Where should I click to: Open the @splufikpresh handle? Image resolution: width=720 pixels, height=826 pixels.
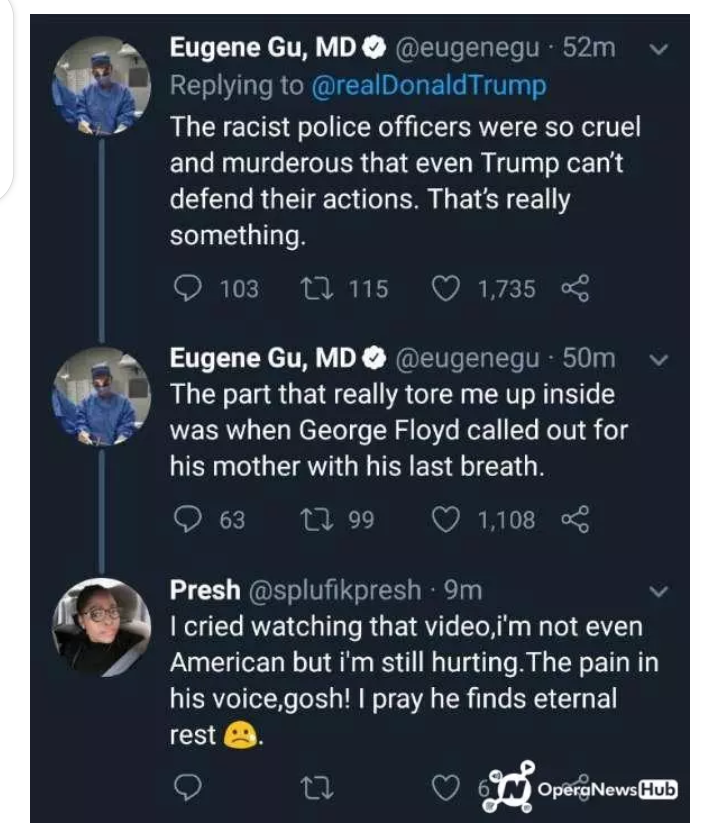[333, 591]
